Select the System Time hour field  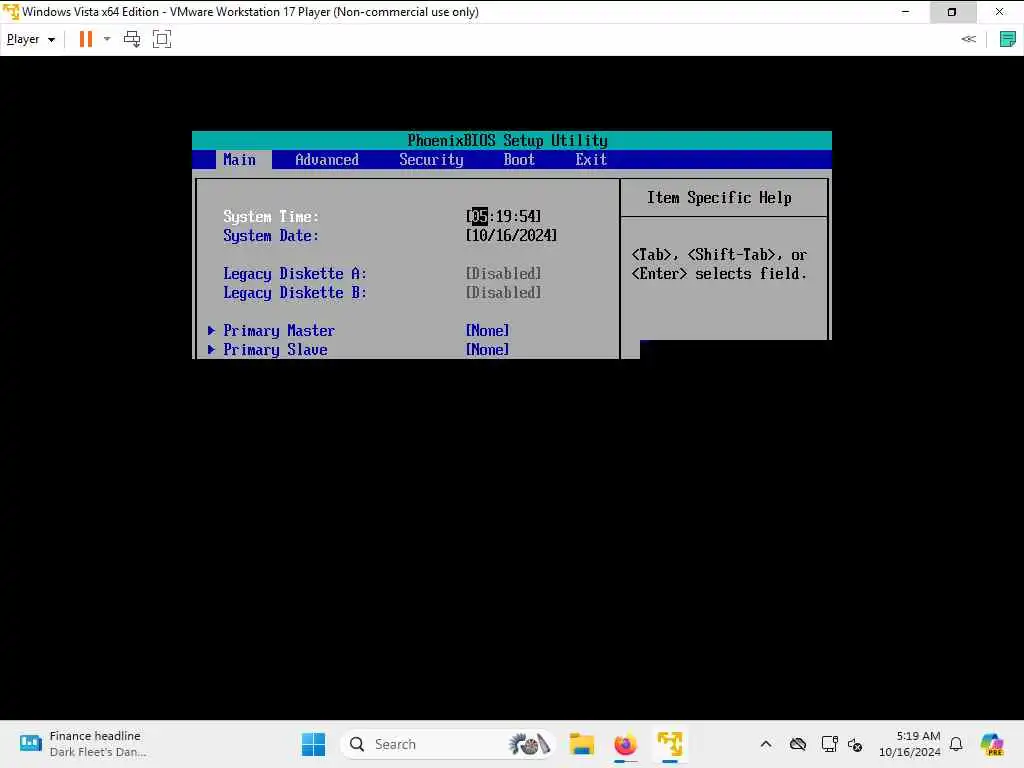pyautogui.click(x=479, y=216)
